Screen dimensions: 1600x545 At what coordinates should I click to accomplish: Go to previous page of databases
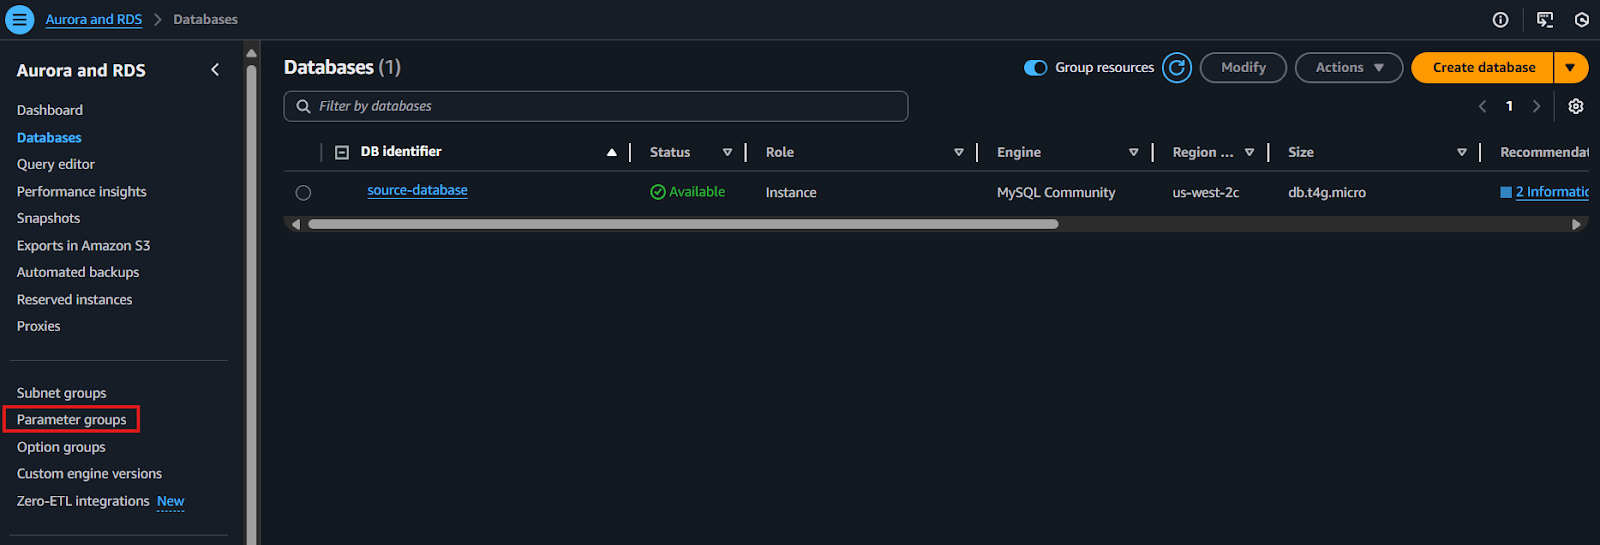pos(1482,106)
